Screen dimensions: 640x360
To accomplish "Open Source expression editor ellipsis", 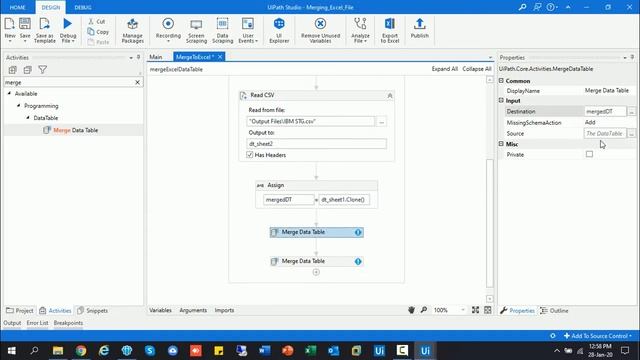I will (631, 133).
